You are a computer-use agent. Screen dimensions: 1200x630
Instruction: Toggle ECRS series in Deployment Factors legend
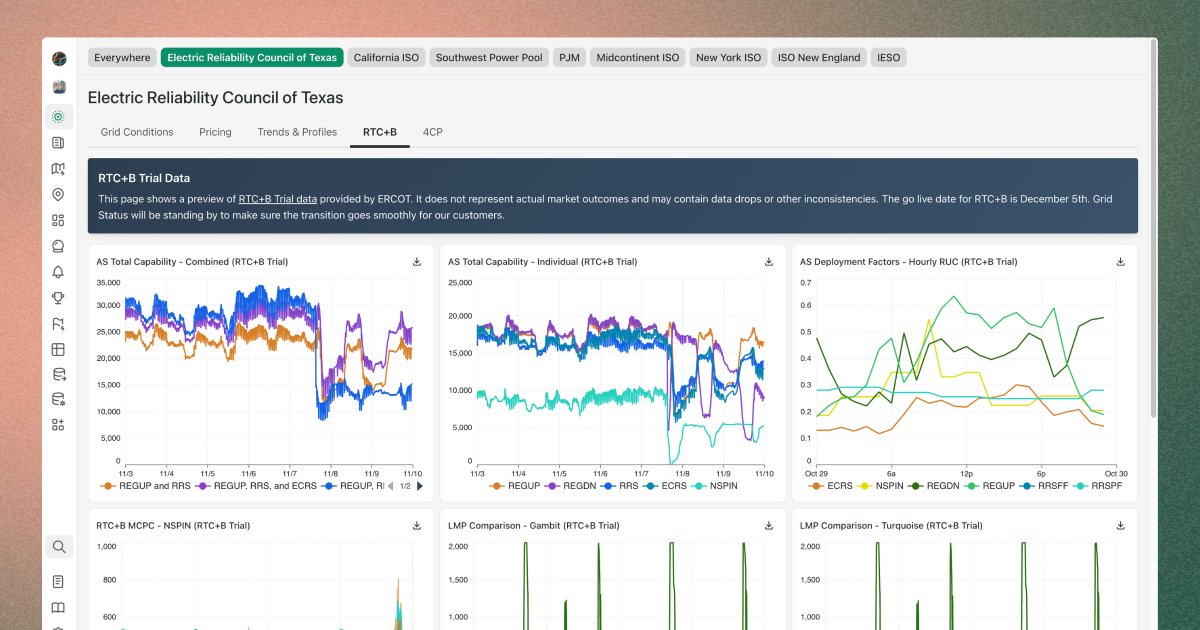tap(832, 486)
